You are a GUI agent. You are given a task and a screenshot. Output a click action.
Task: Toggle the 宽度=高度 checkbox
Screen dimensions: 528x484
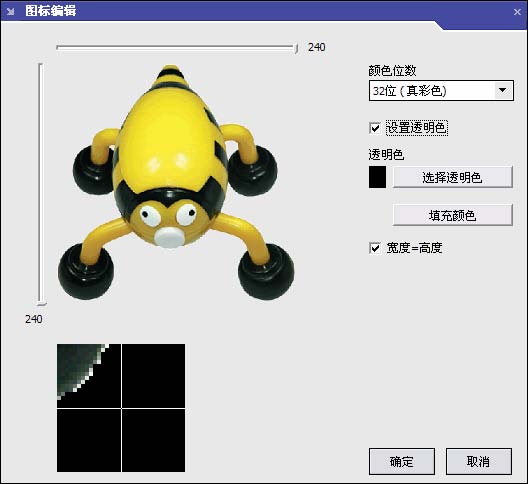click(375, 248)
